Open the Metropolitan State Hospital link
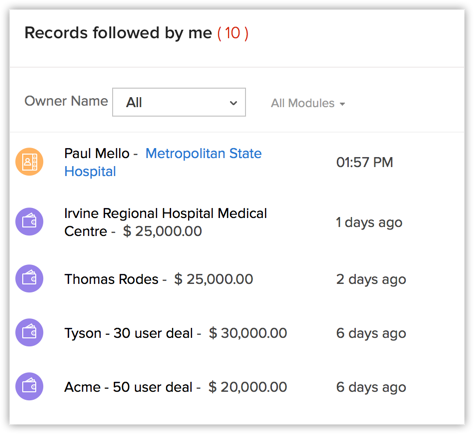 [163, 162]
